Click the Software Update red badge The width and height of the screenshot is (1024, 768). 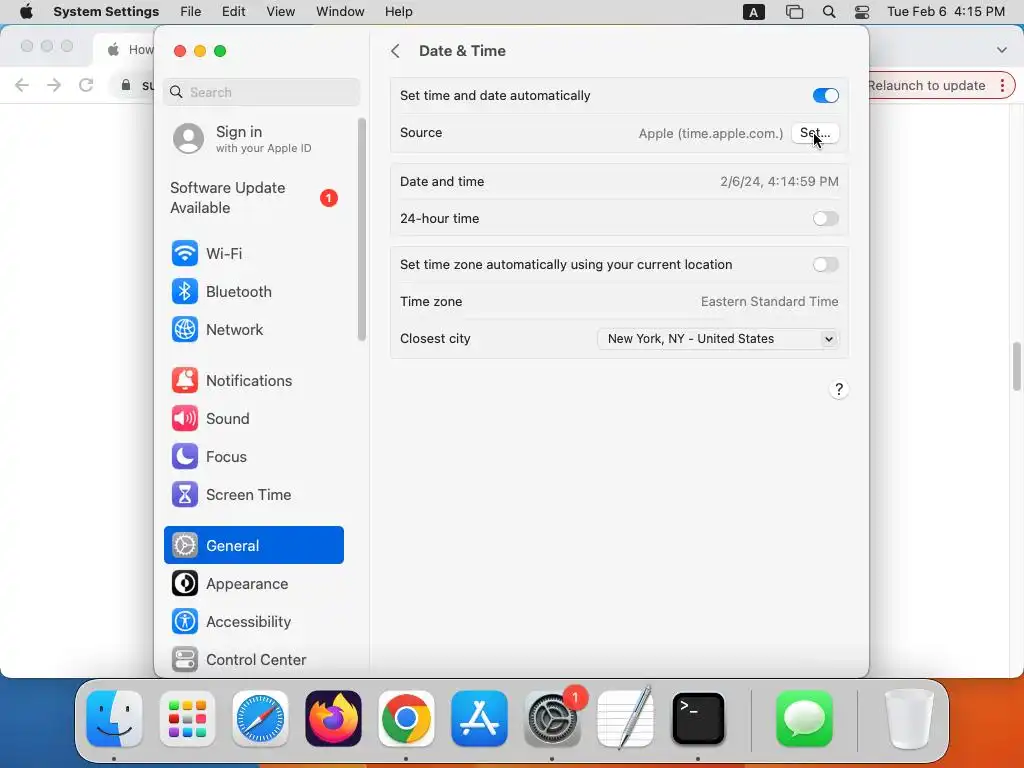(328, 198)
